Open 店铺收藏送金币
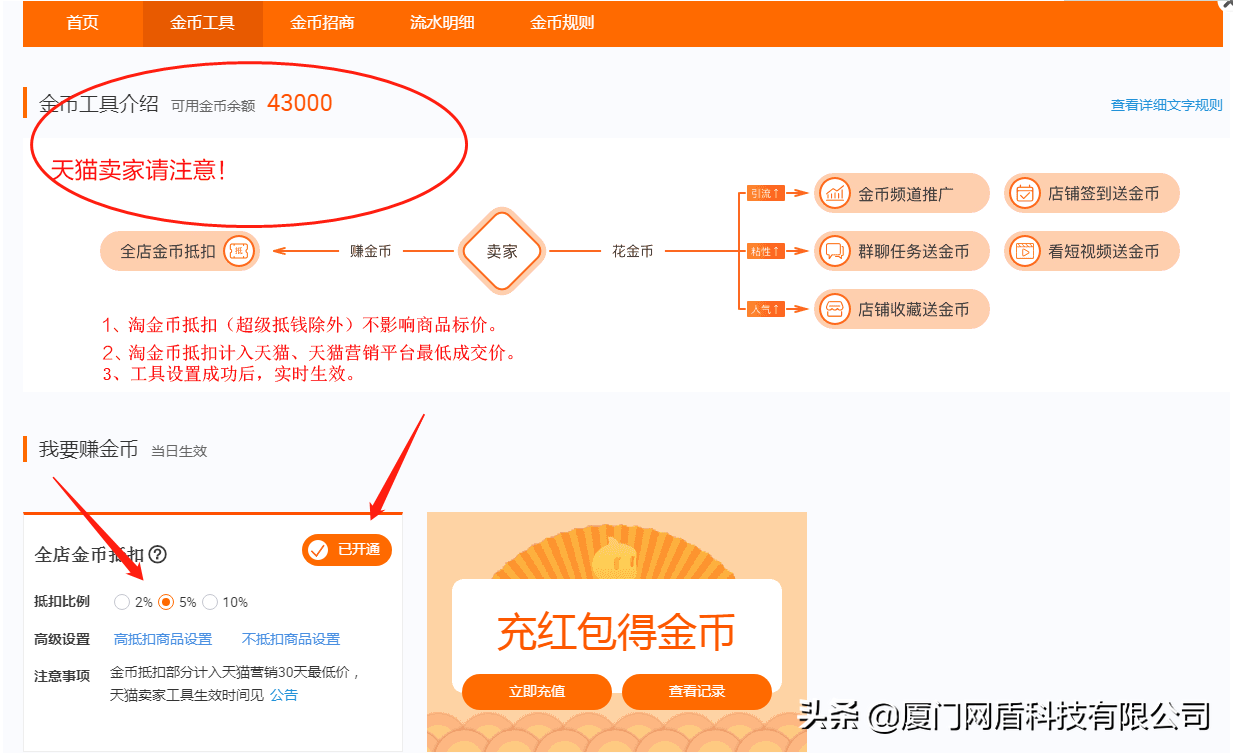Screen dimensions: 1233x753 point(902,309)
